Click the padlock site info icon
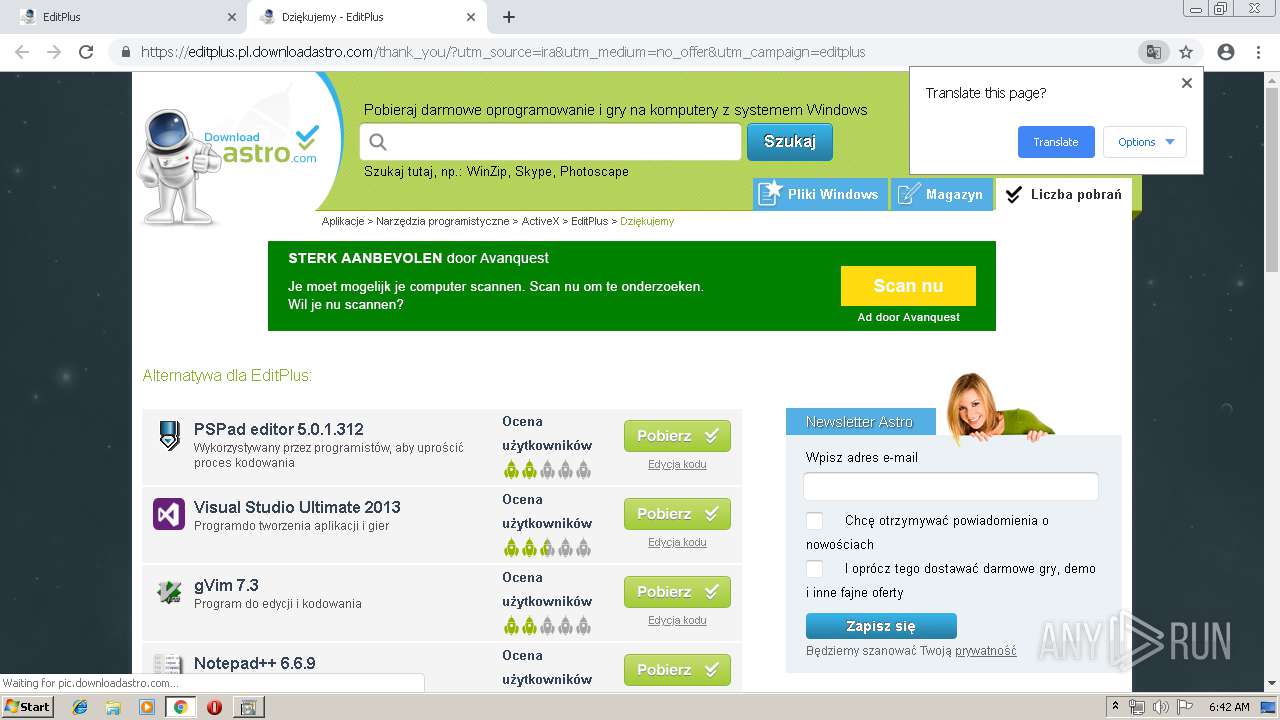The height and width of the screenshot is (720, 1280). pyautogui.click(x=126, y=52)
